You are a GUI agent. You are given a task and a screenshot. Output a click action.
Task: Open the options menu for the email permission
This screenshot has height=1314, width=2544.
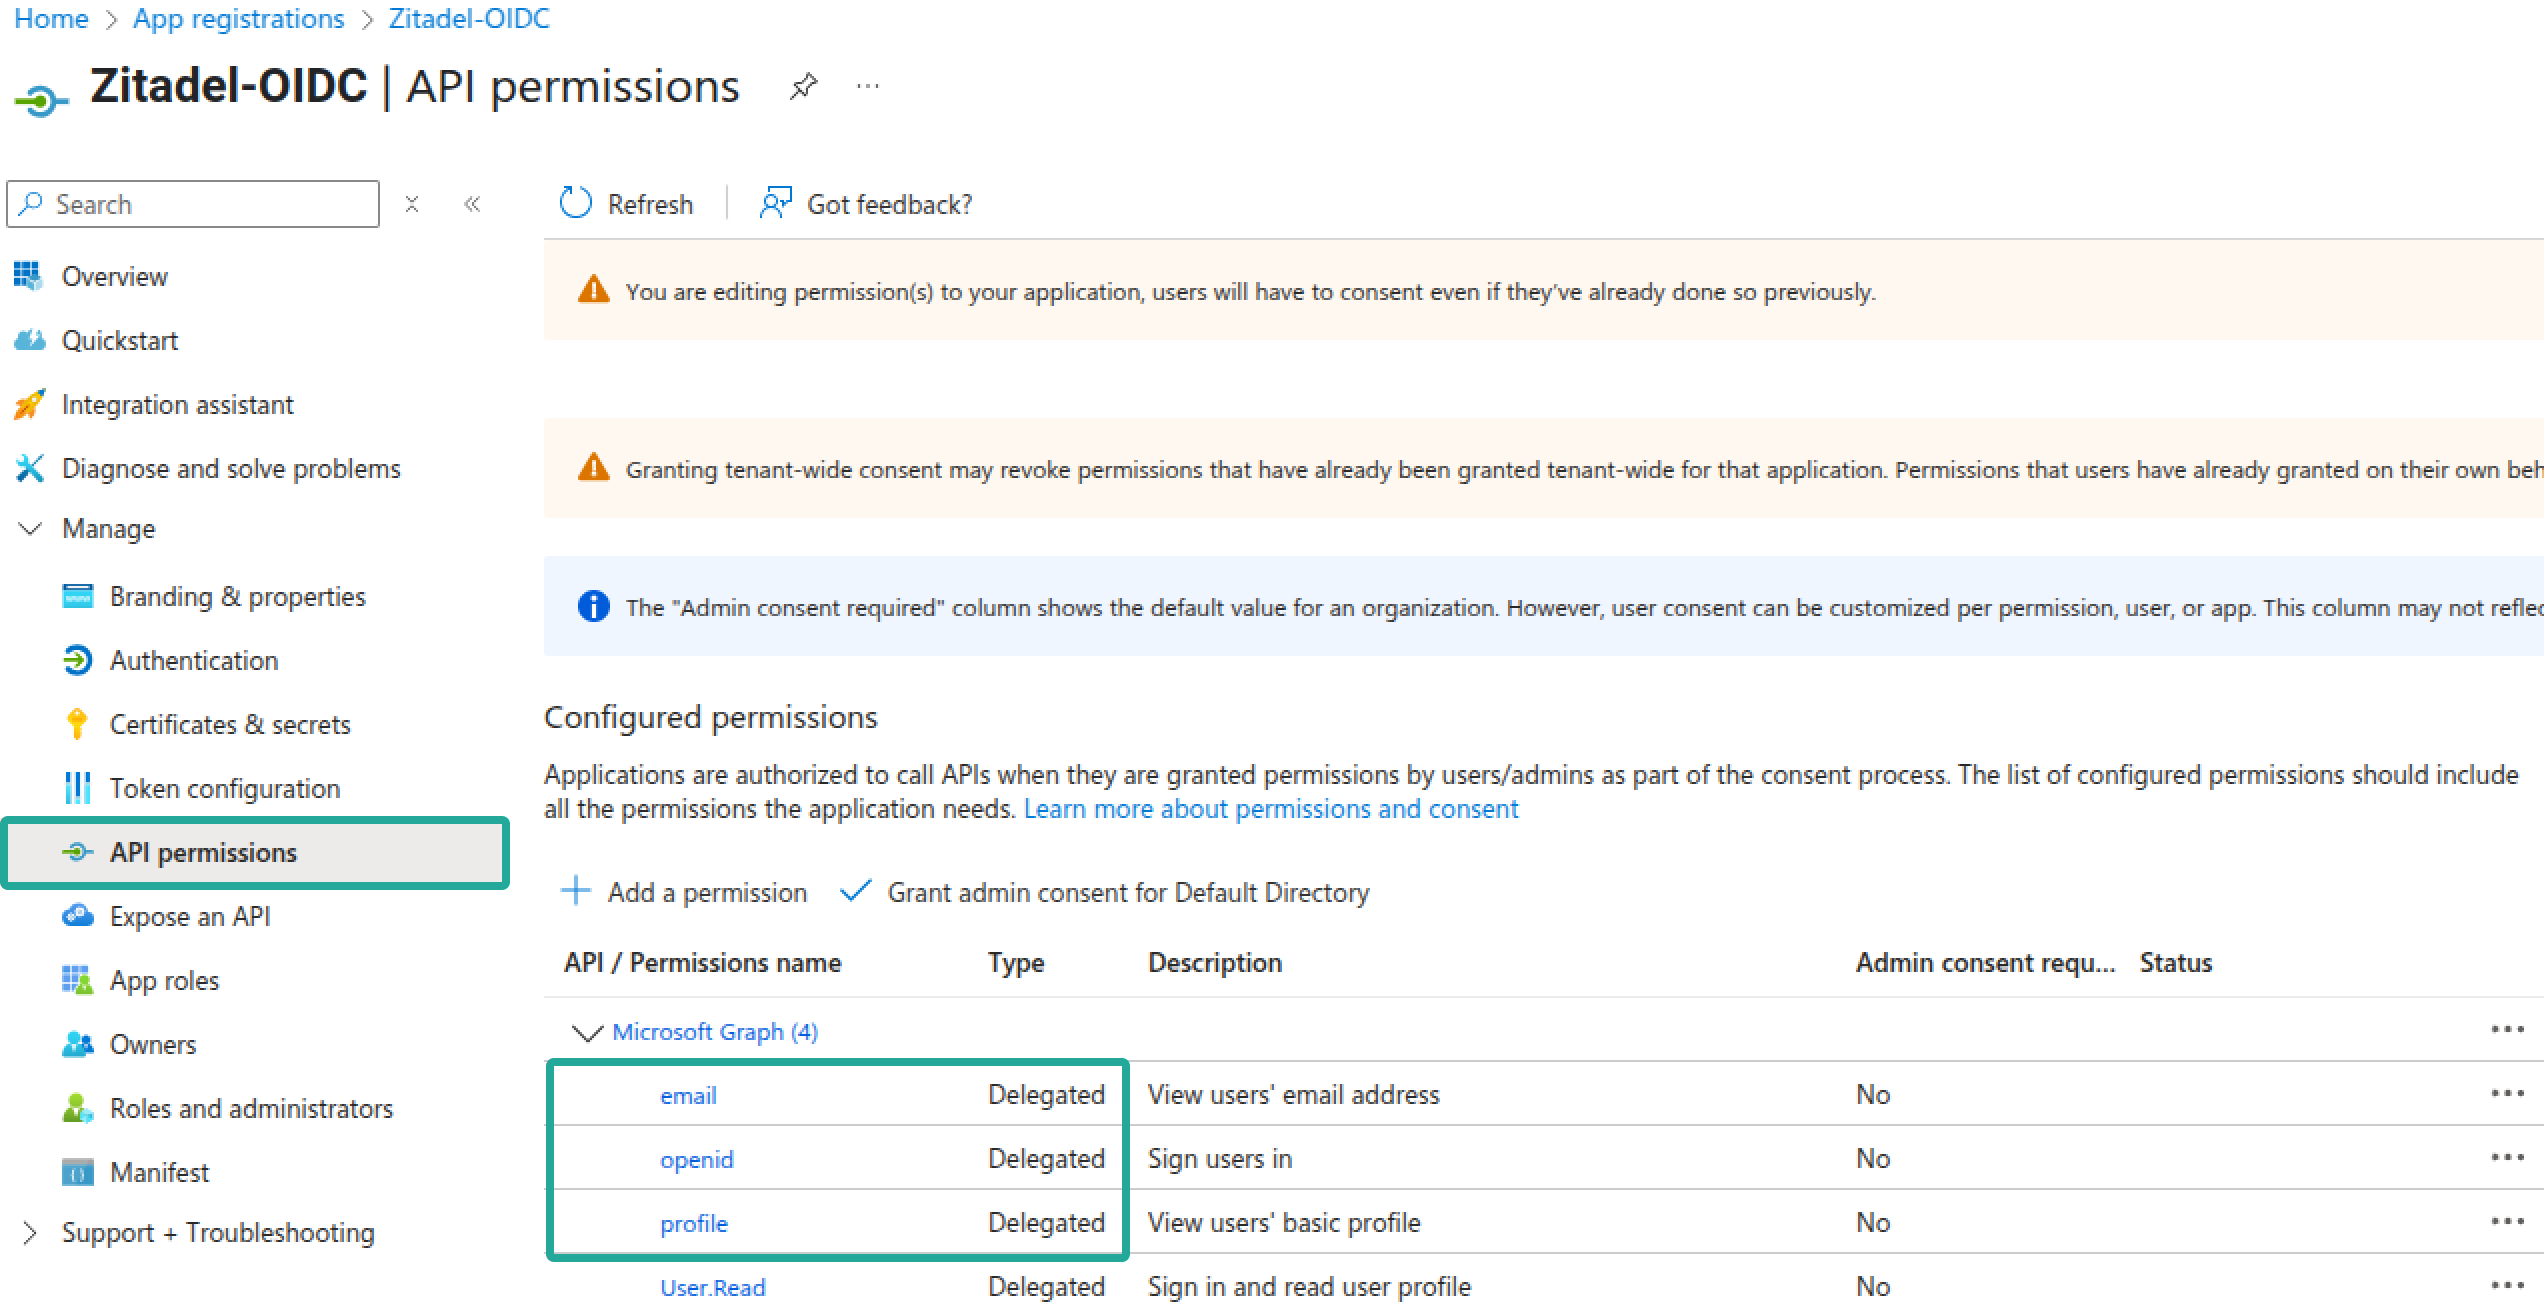pyautogui.click(x=2507, y=1093)
